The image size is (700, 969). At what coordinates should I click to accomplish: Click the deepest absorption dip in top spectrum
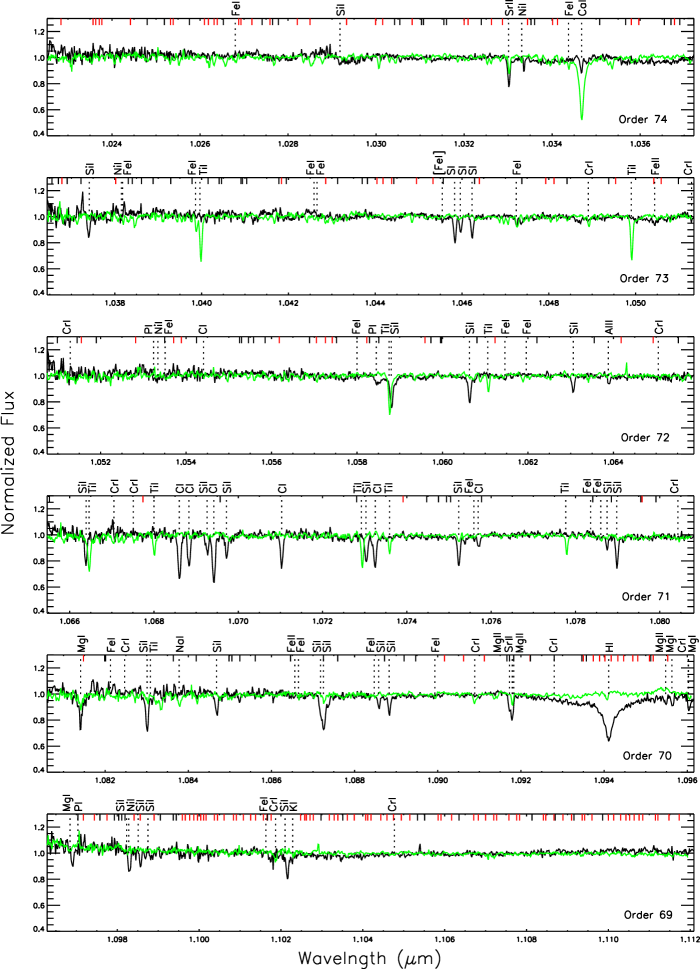tap(581, 116)
